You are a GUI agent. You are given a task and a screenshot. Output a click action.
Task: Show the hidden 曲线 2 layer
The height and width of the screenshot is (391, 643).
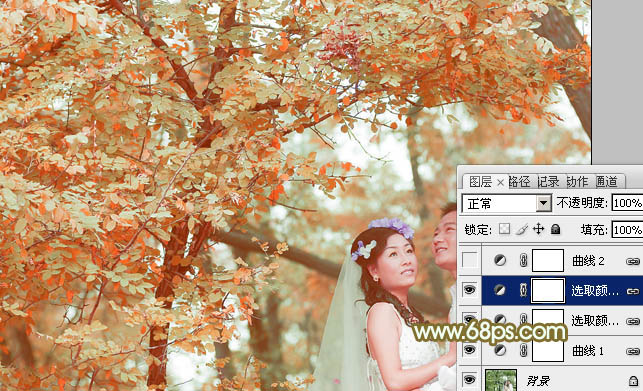pyautogui.click(x=470, y=260)
